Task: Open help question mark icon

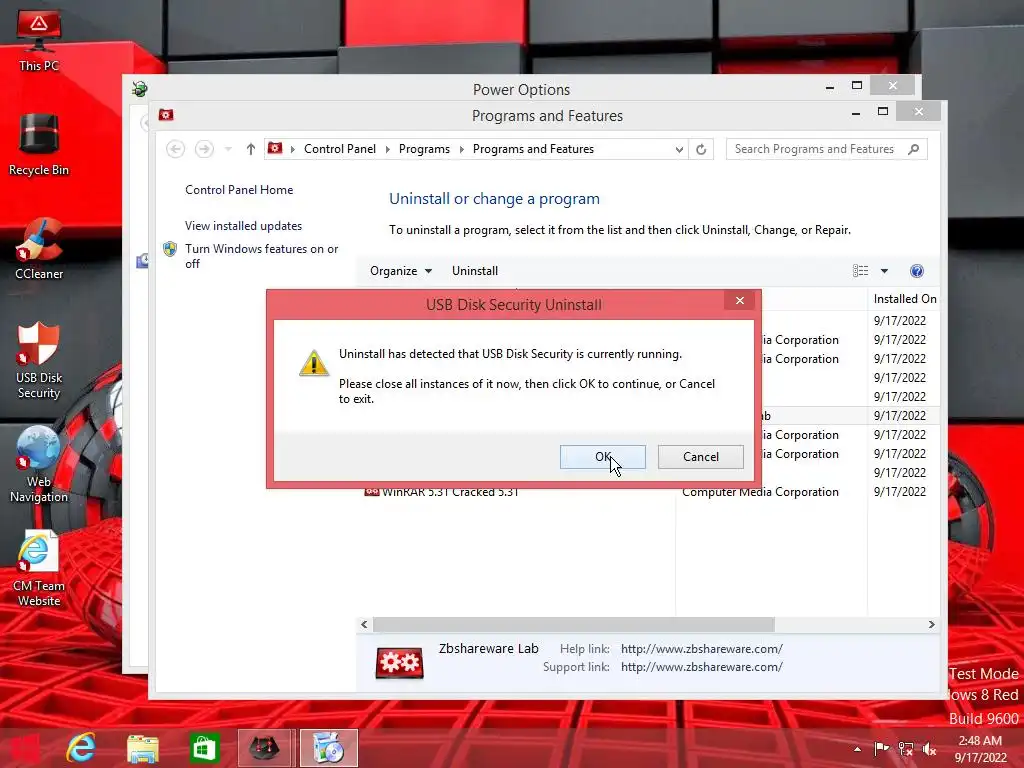Action: tap(916, 271)
